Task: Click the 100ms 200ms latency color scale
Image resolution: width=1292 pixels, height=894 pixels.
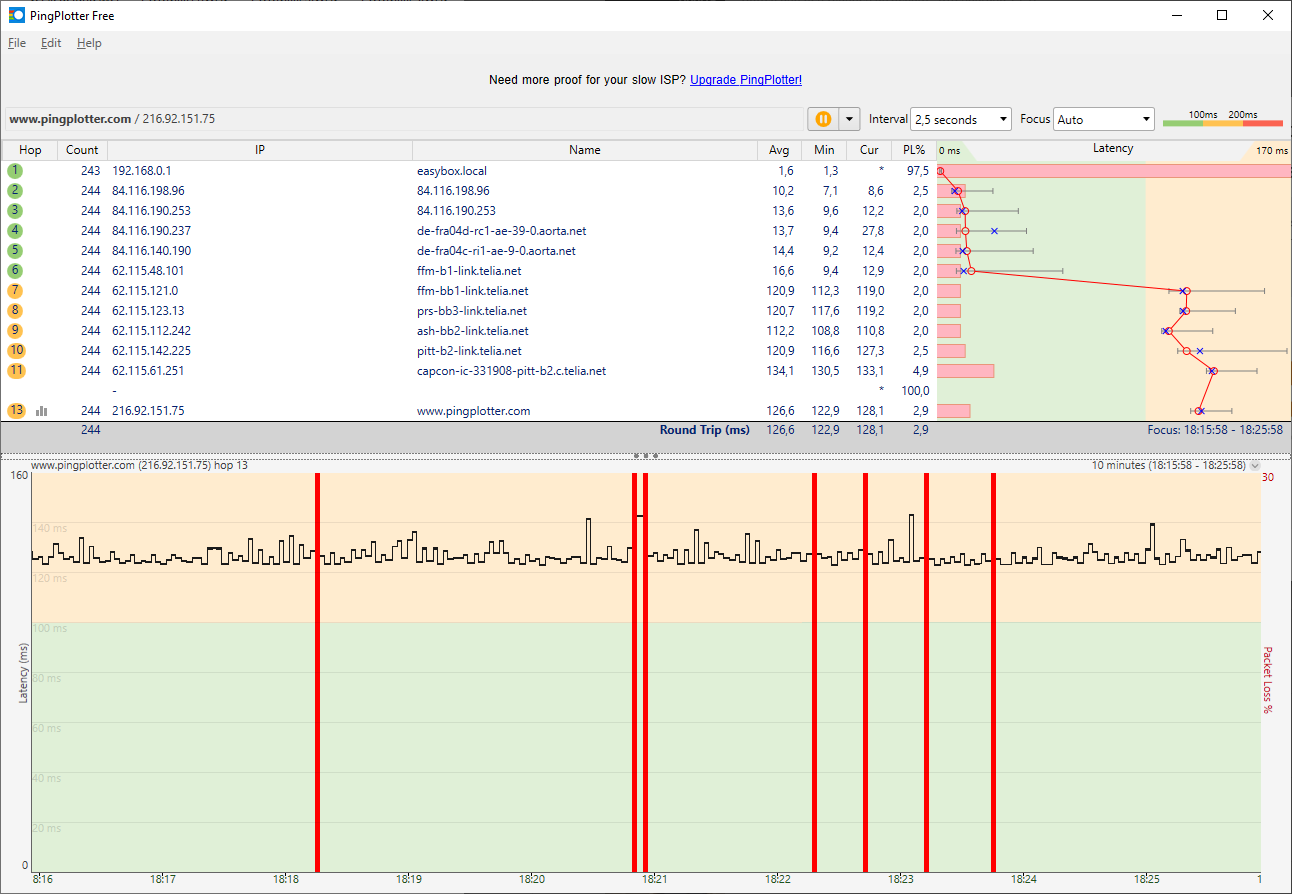Action: (x=1222, y=119)
